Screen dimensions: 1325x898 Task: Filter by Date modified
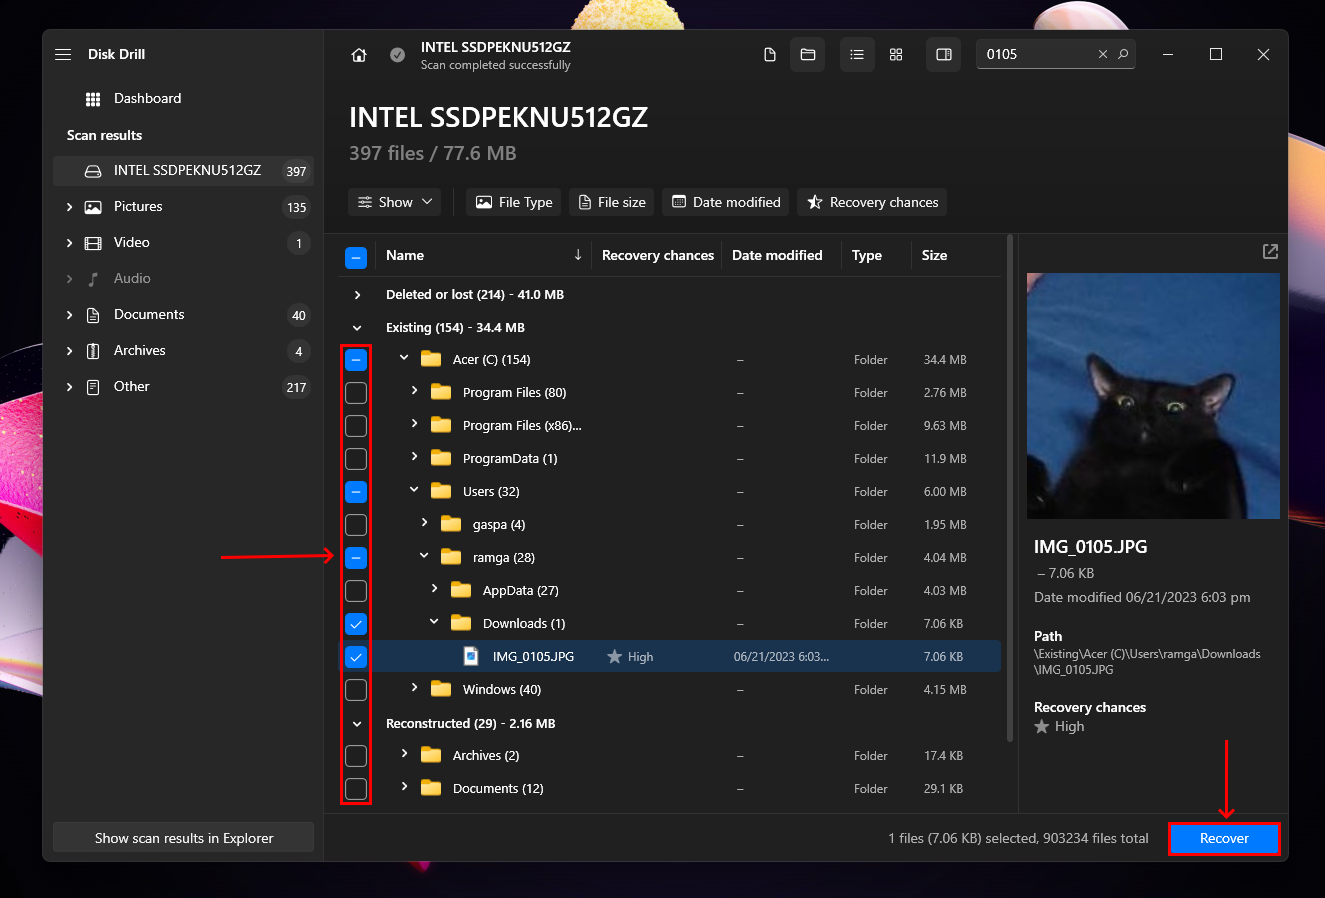(726, 202)
